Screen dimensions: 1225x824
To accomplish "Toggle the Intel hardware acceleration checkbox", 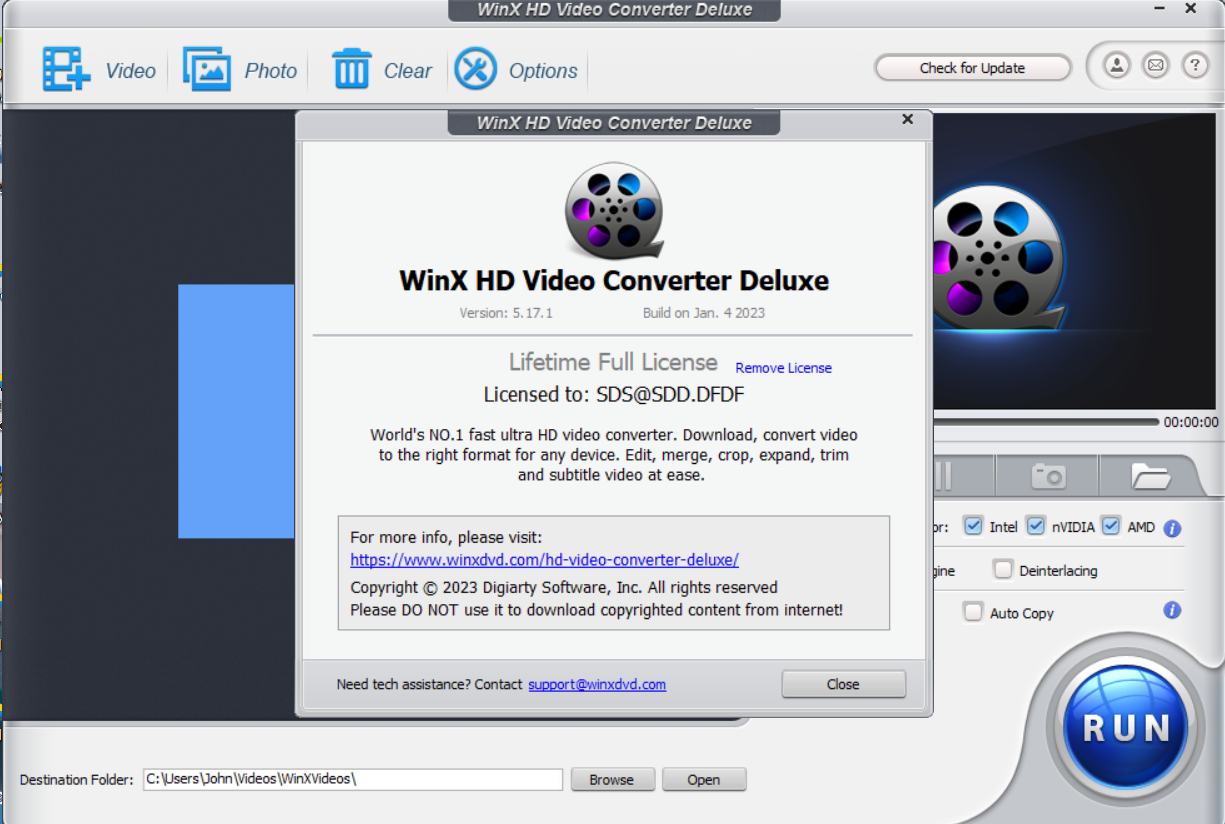I will [973, 526].
